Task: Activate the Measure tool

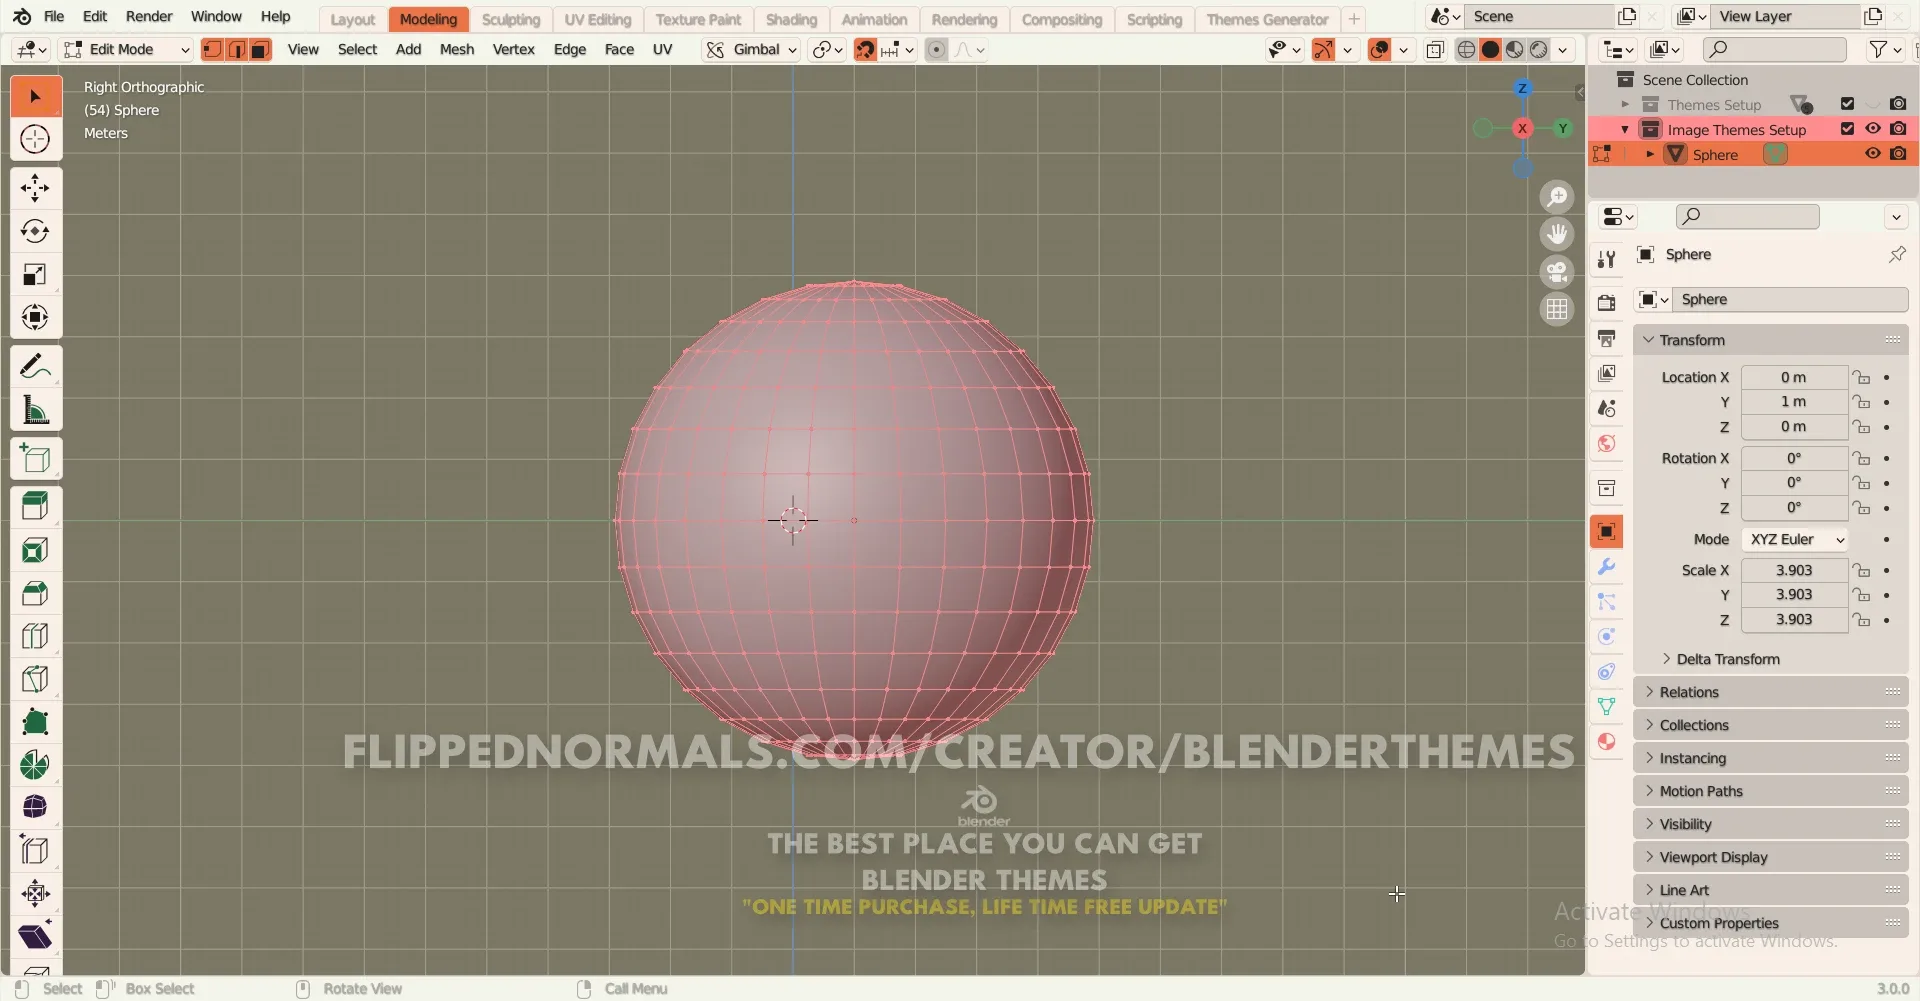Action: pyautogui.click(x=36, y=411)
